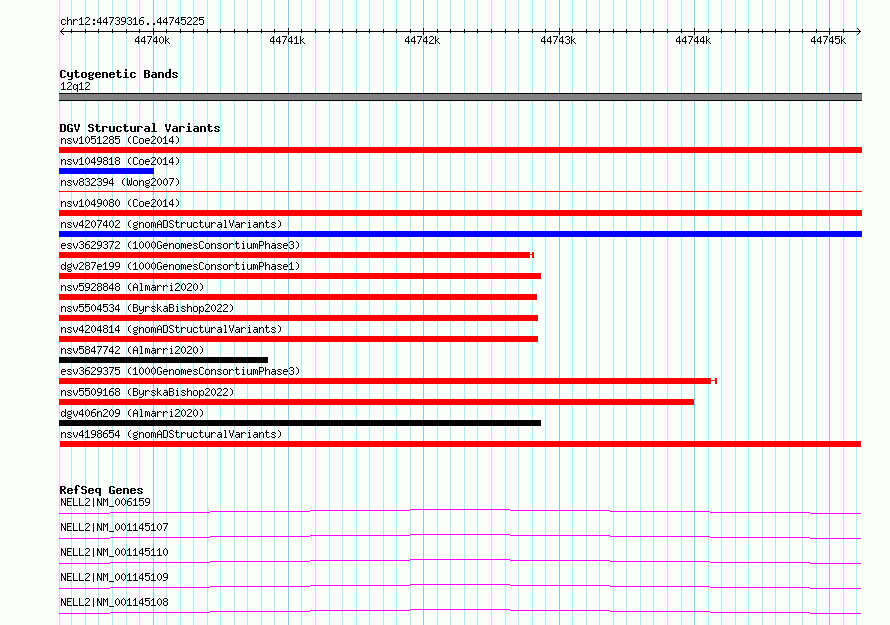The width and height of the screenshot is (890, 625).
Task: Open nsv5509168 (ByrskaBishop2022) label
Action: click(147, 392)
